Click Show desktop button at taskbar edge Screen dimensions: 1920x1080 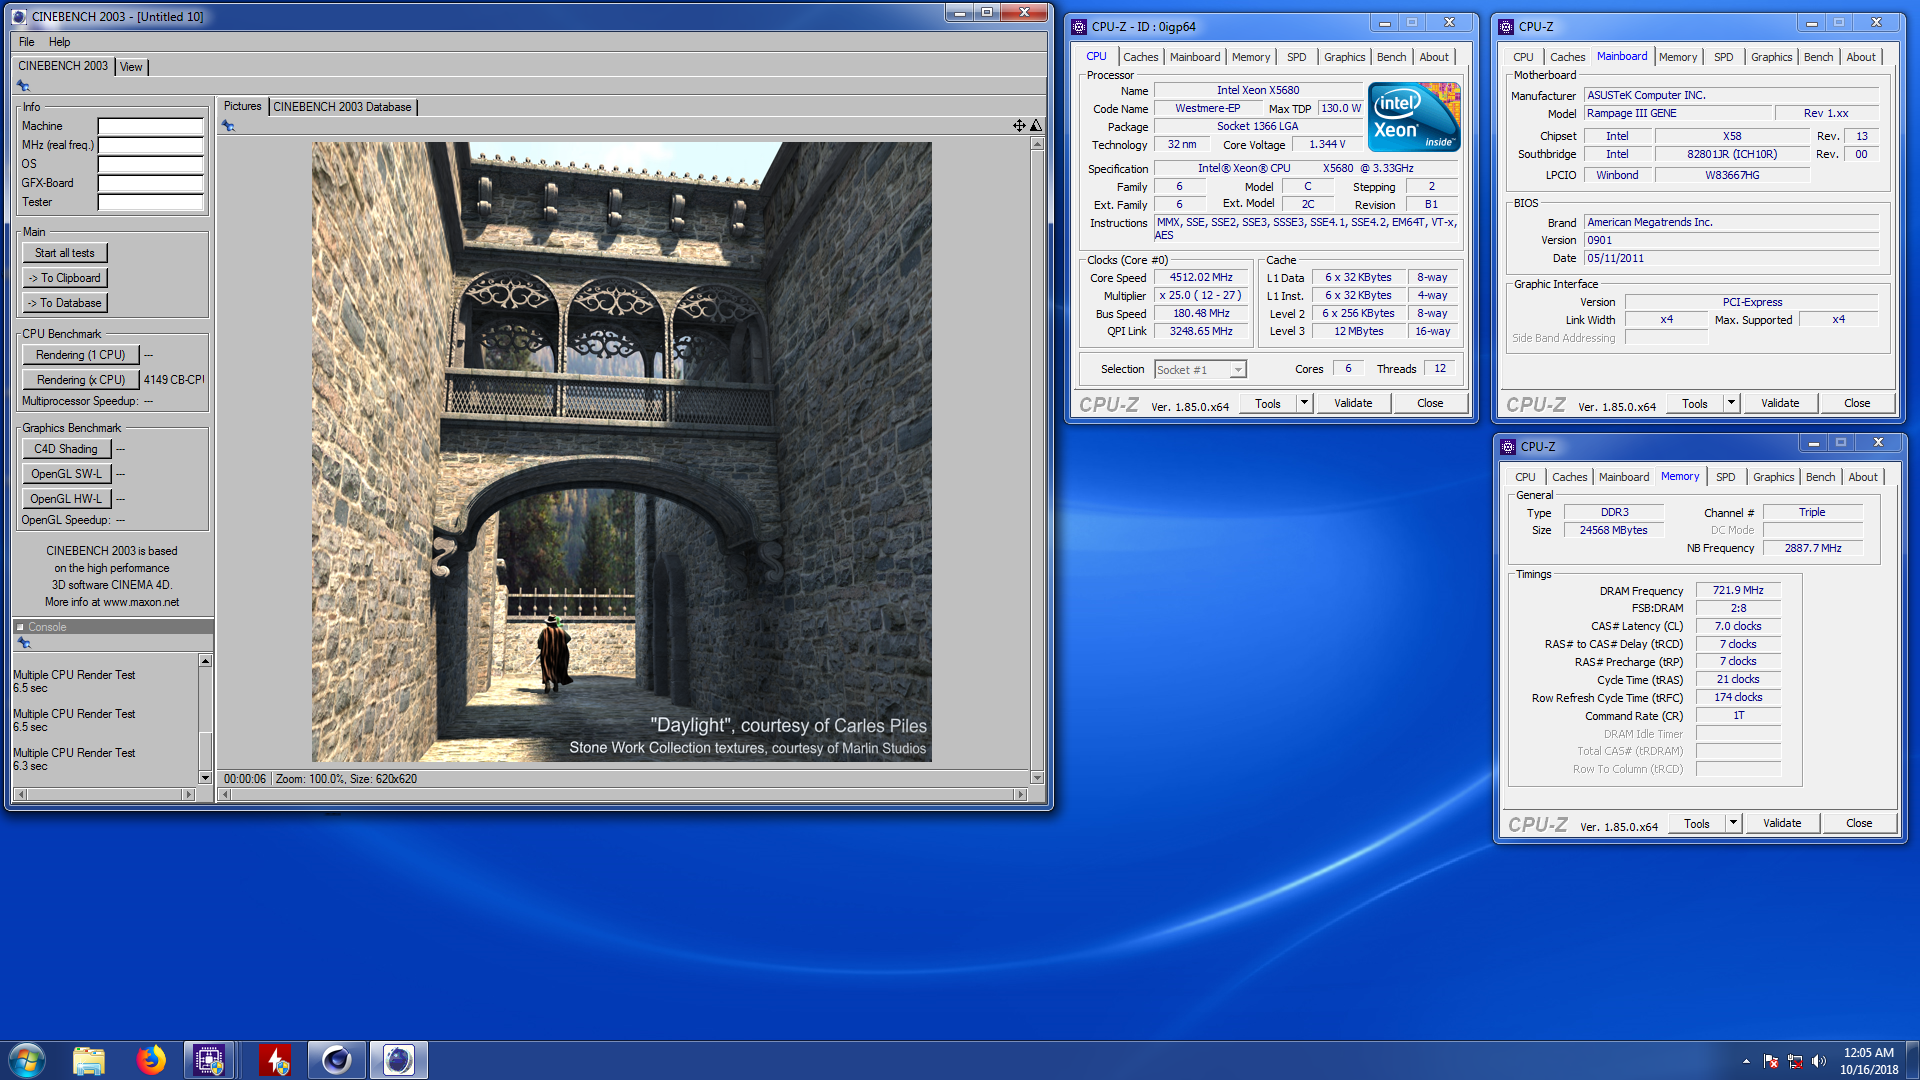pos(1913,1060)
